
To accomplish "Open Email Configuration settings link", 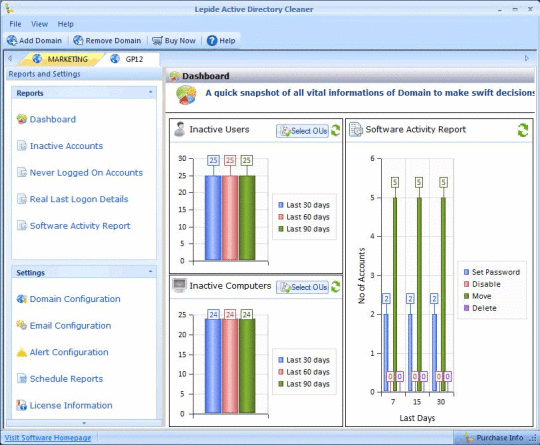I will 70,325.
